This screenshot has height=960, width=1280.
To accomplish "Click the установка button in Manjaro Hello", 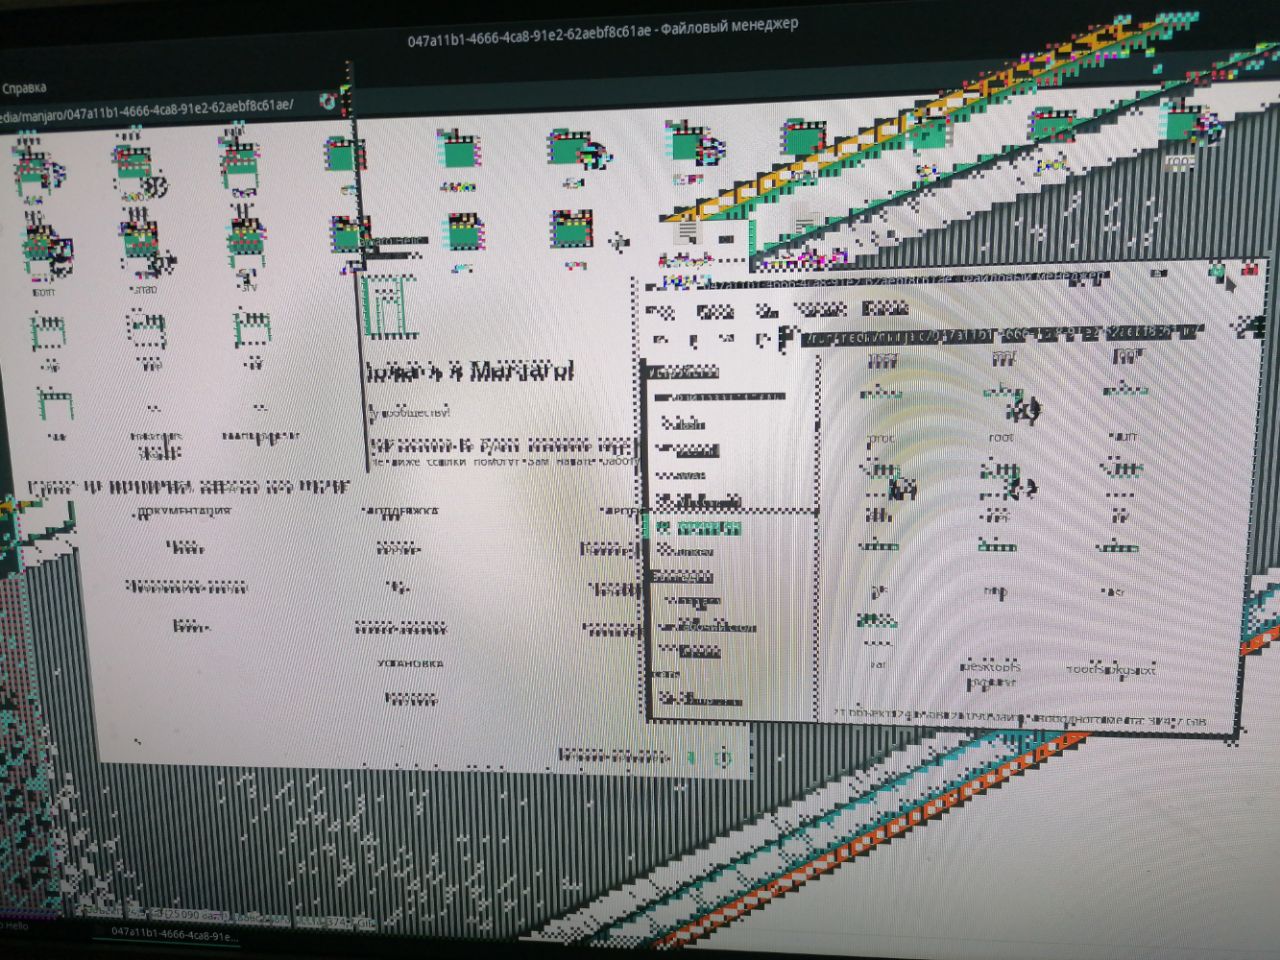I will point(411,663).
